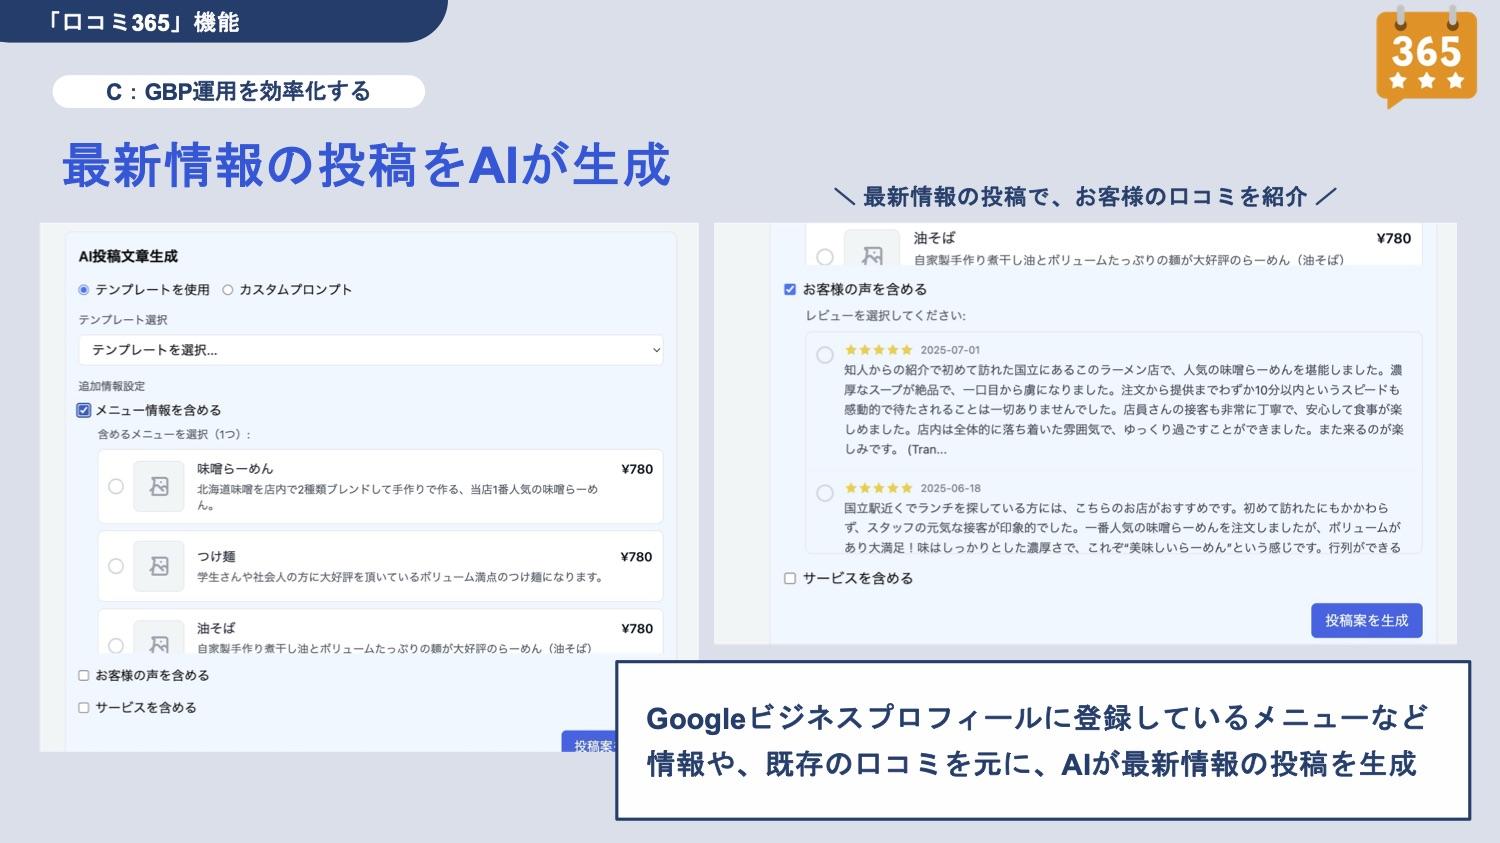Uncheck the メニュー情報を含める checkbox
The image size is (1500, 843).
[x=84, y=410]
